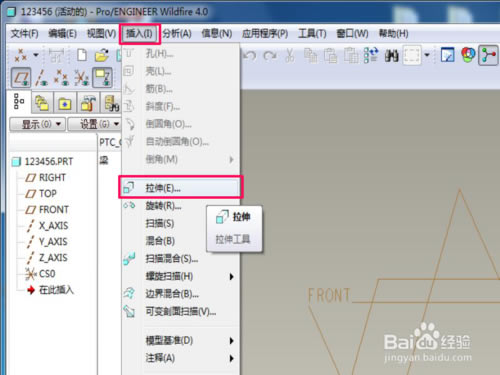Select Y_AXIS in the model tree

click(47, 242)
